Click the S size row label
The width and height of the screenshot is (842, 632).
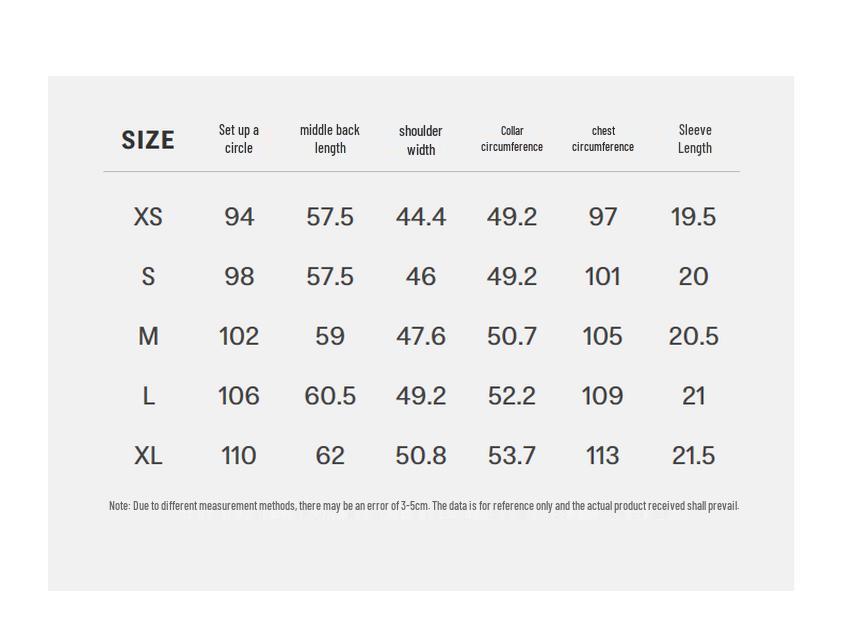(x=148, y=277)
